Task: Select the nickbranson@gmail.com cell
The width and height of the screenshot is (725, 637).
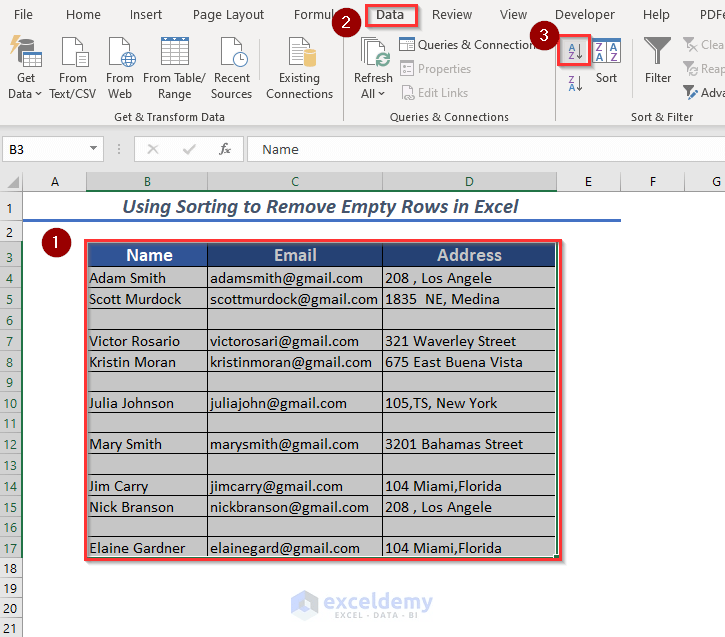Action: click(295, 507)
